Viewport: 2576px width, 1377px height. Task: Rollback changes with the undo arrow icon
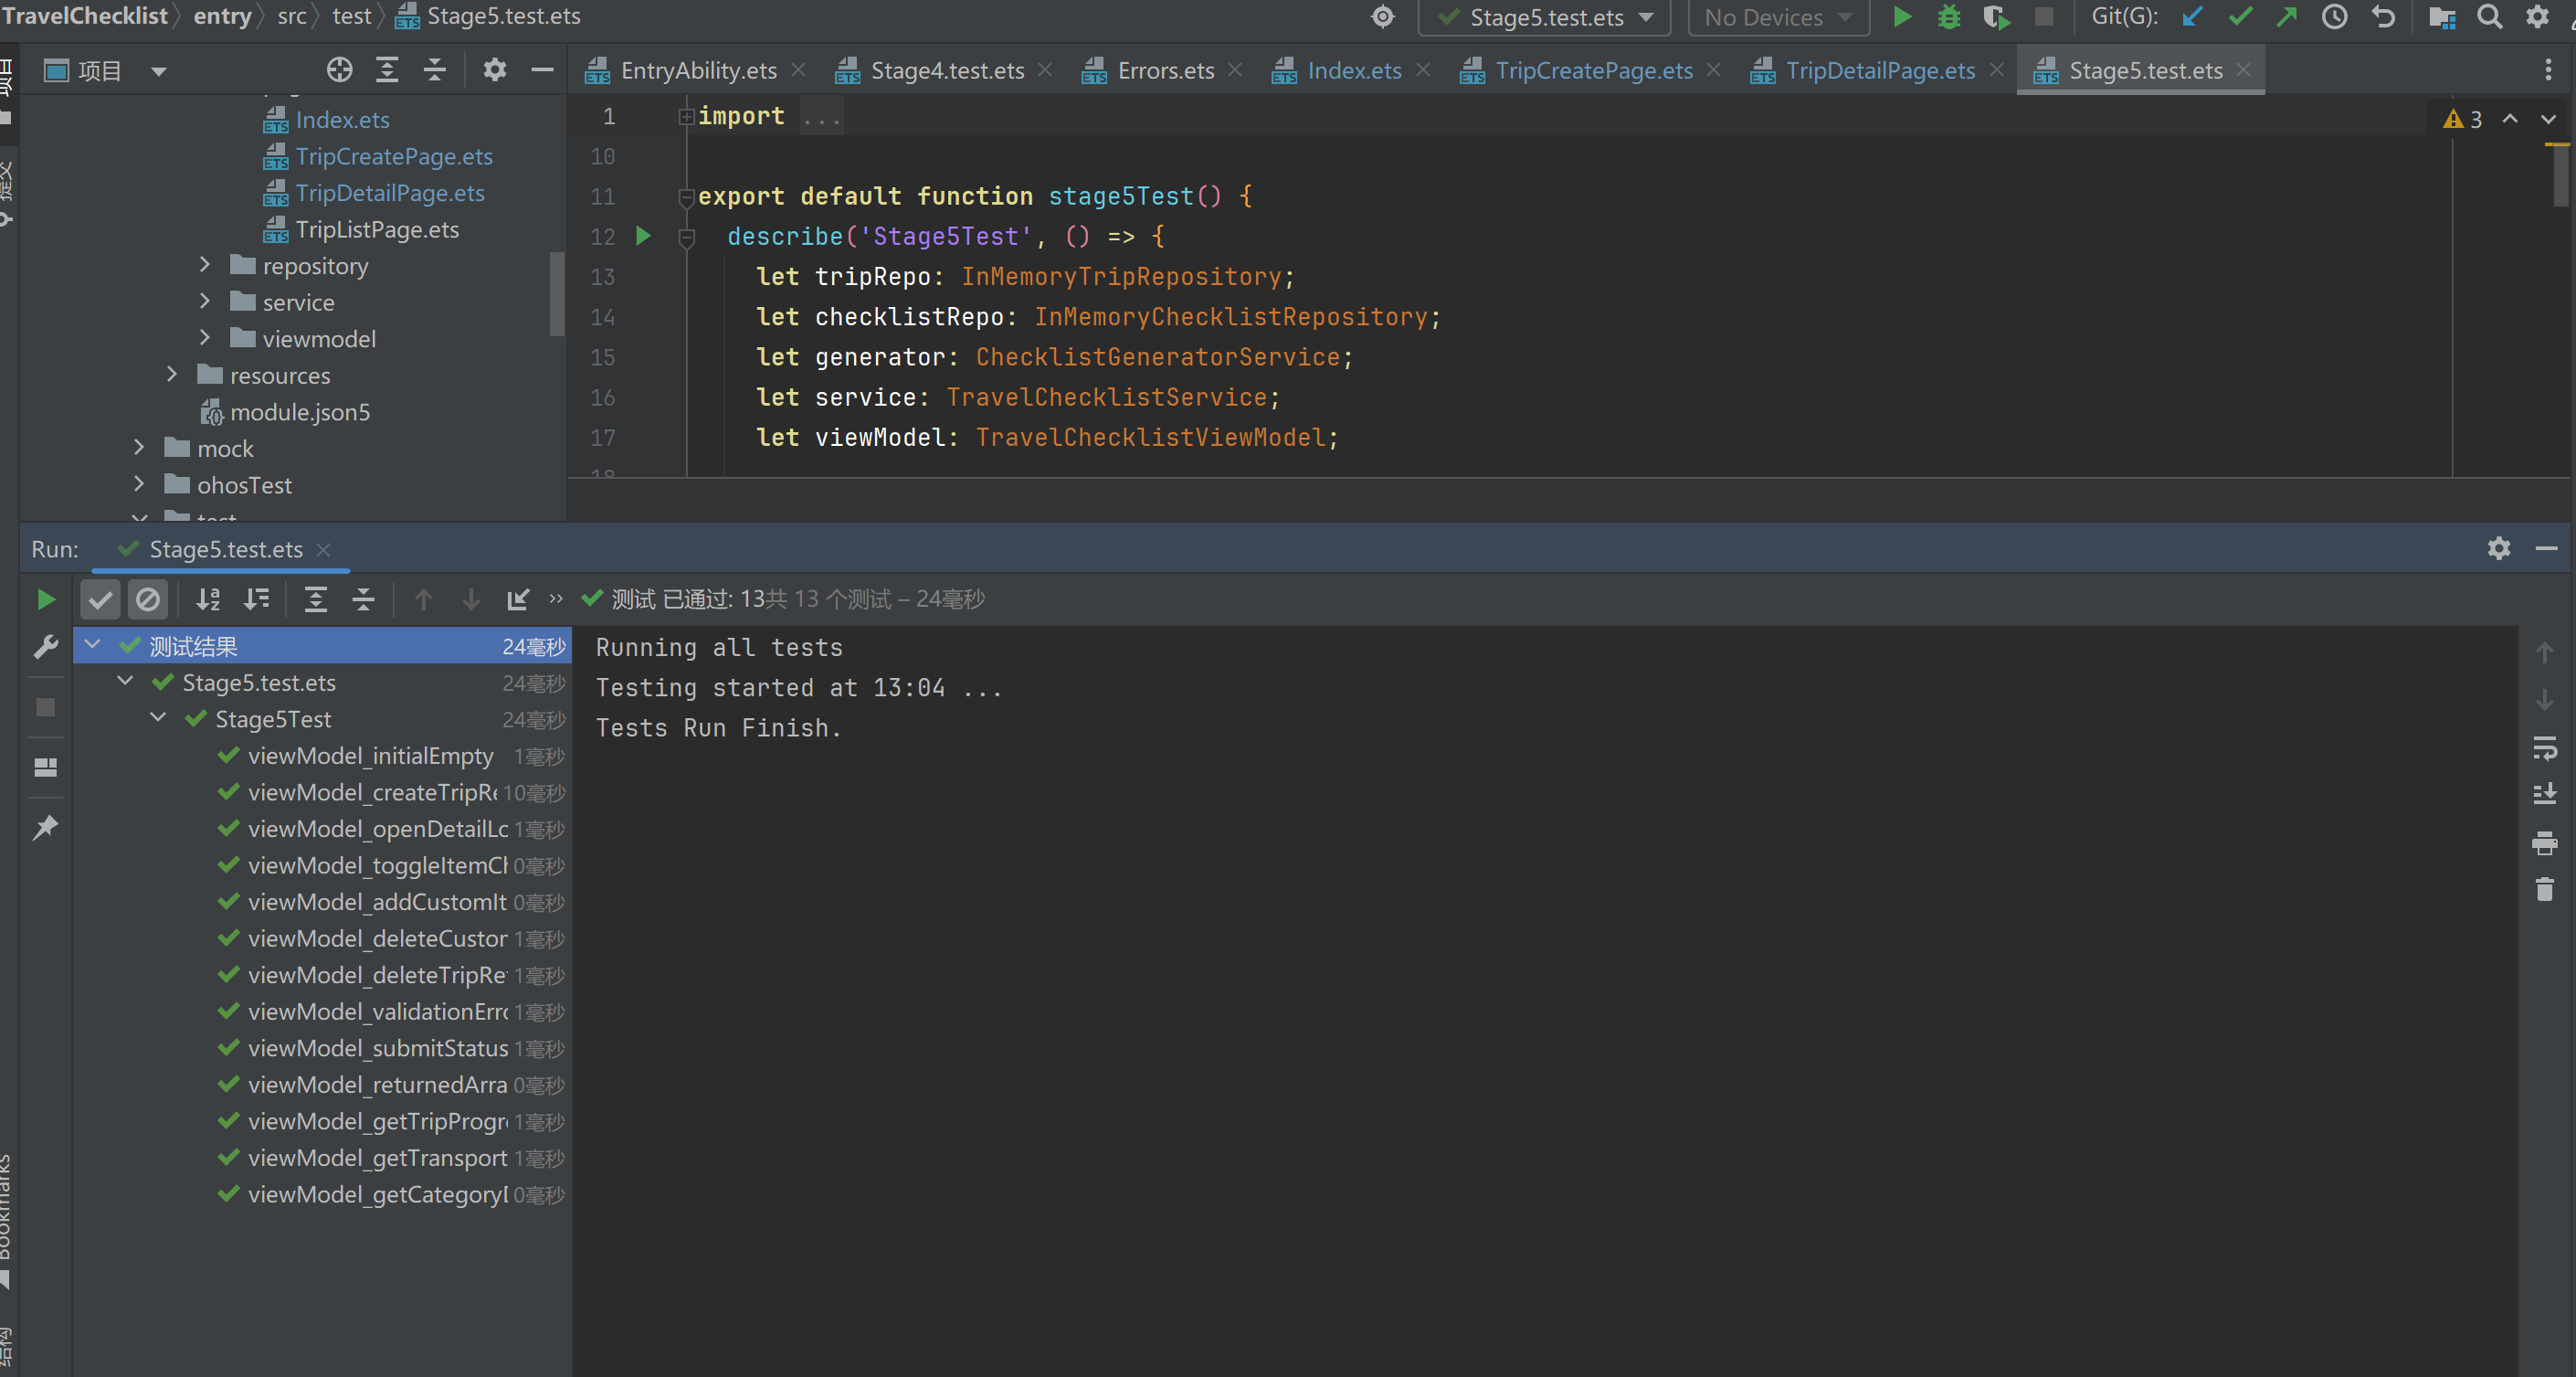2383,17
